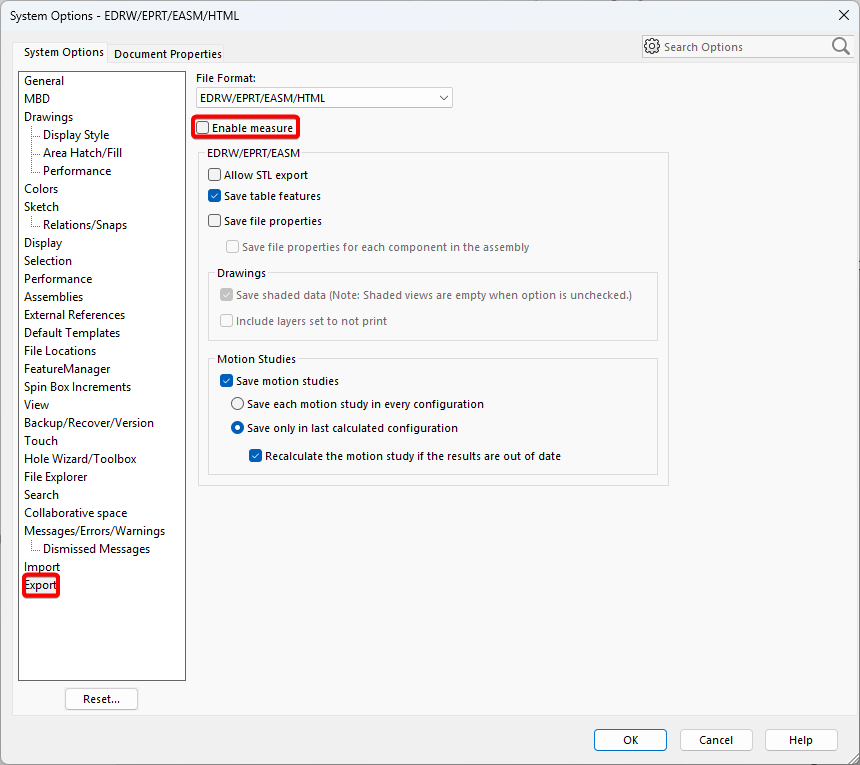
Task: Select Relations/Snaps item
Action: coord(85,225)
